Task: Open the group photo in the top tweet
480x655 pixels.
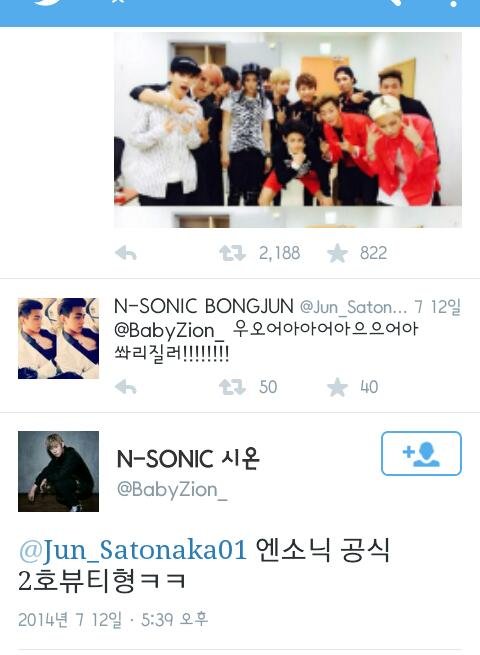Action: point(288,119)
